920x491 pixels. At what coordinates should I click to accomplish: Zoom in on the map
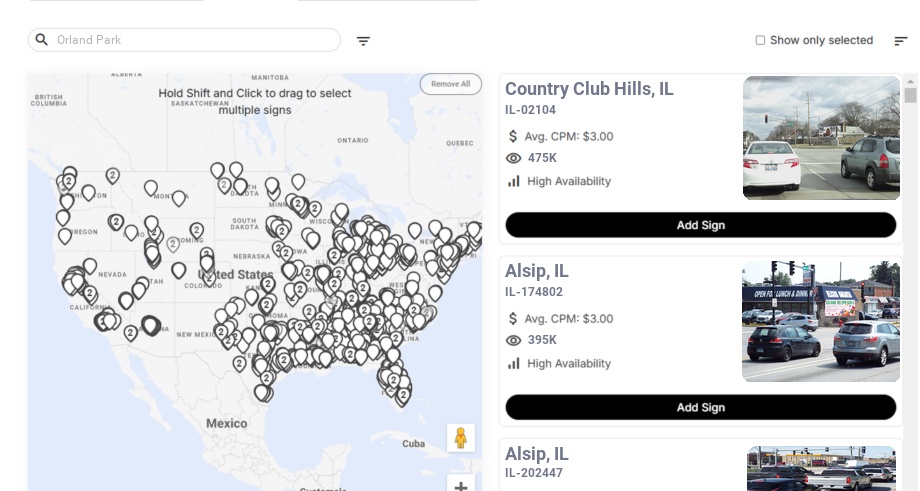point(460,486)
